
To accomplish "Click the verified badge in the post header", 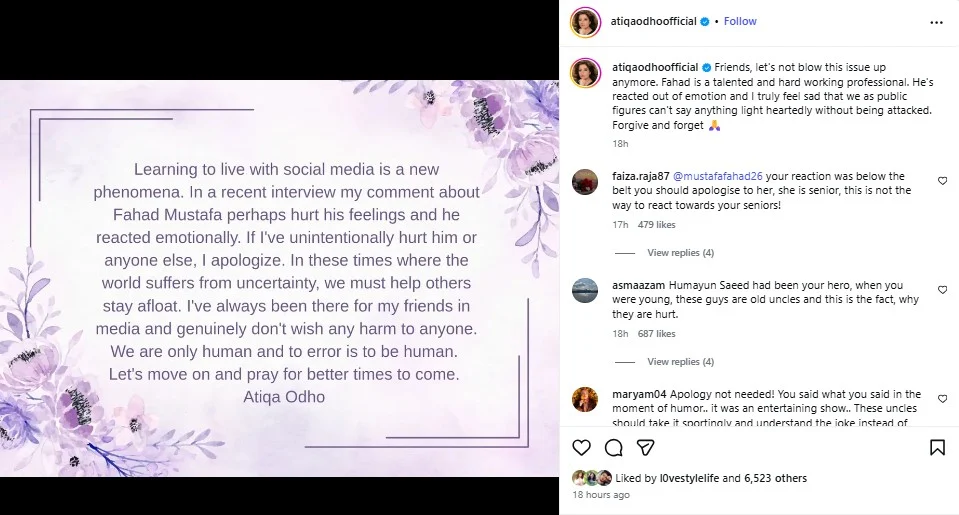I will pos(704,21).
